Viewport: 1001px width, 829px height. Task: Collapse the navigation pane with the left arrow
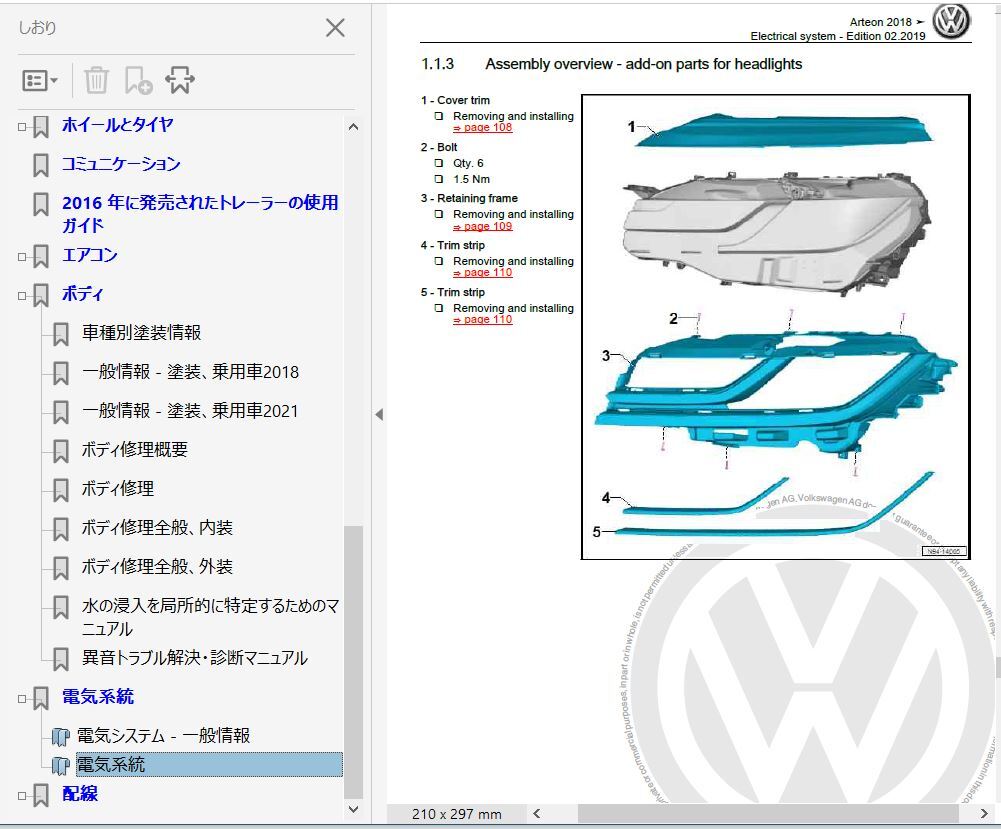click(379, 415)
